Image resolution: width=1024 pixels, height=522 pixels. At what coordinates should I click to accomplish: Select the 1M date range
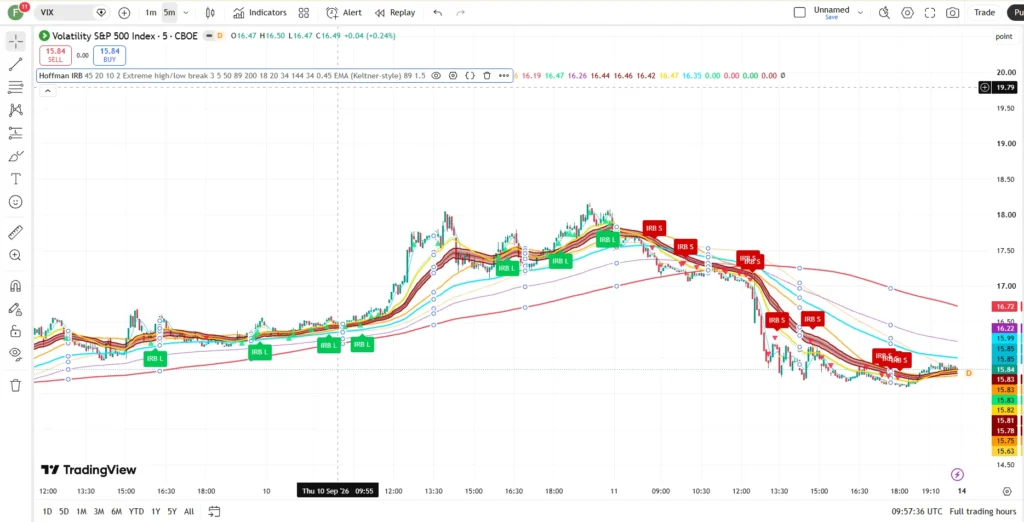(x=81, y=512)
